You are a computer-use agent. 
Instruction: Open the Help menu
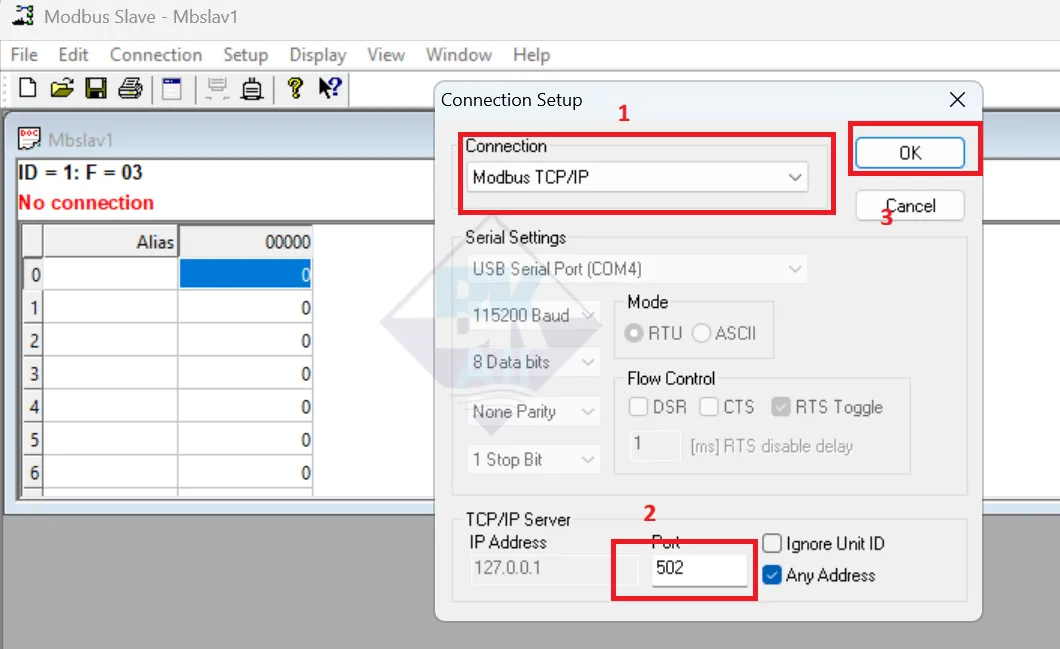tap(531, 55)
